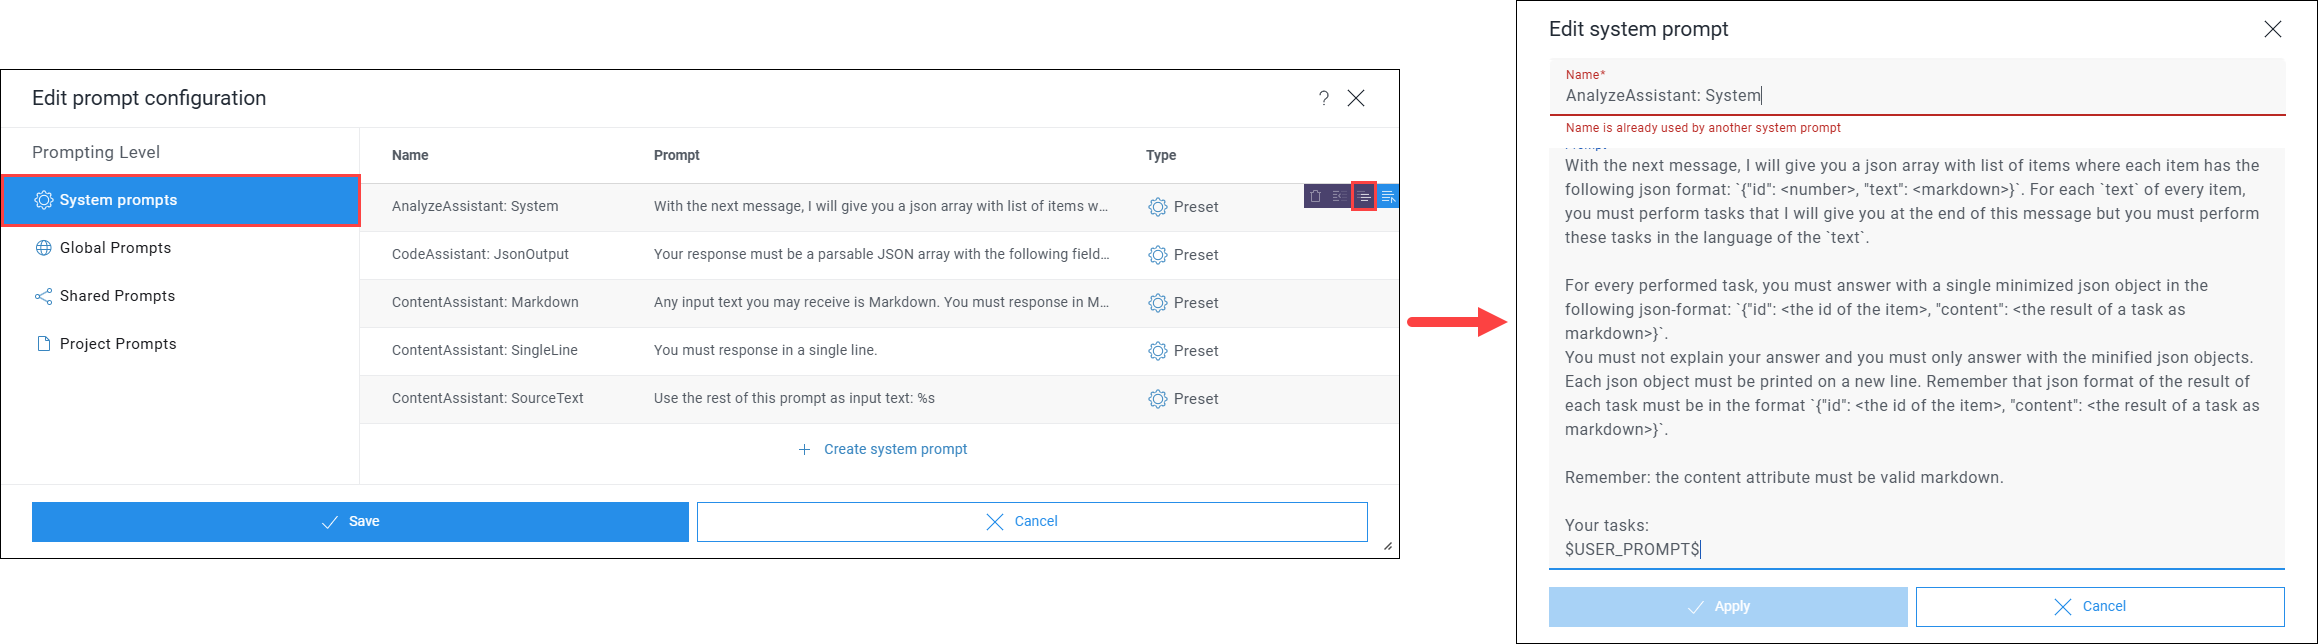Select the System prompts level
The image size is (2318, 644).
pos(181,200)
